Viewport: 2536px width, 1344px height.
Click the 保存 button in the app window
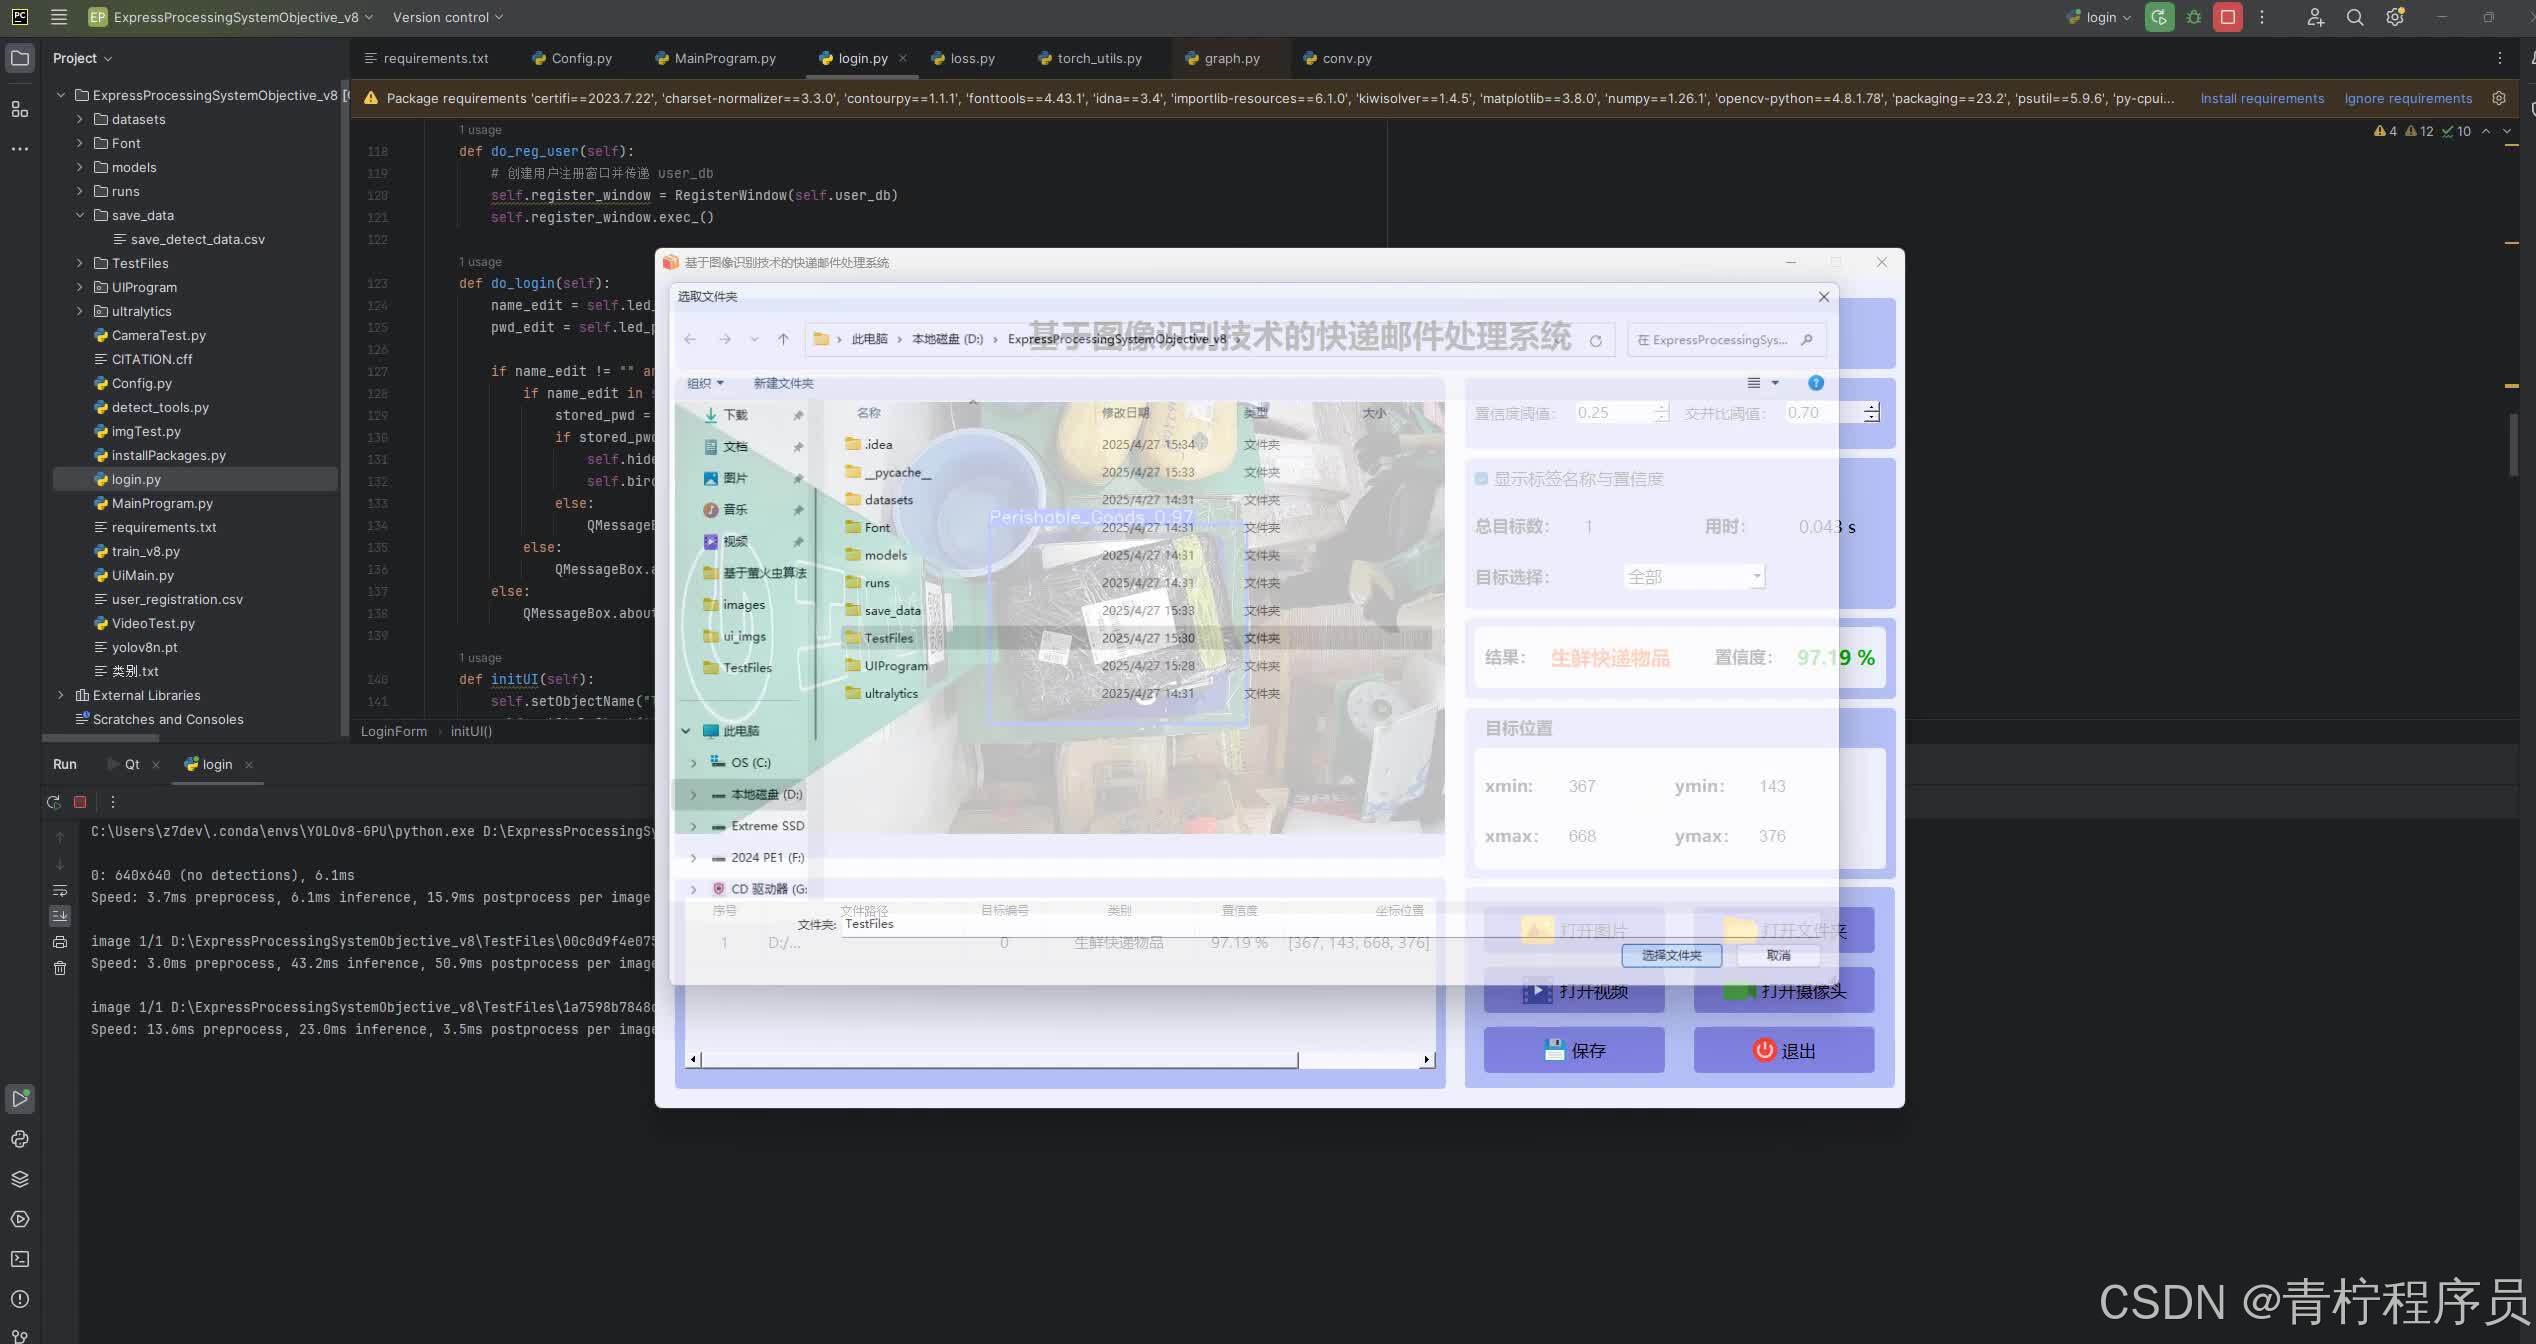click(x=1574, y=1050)
